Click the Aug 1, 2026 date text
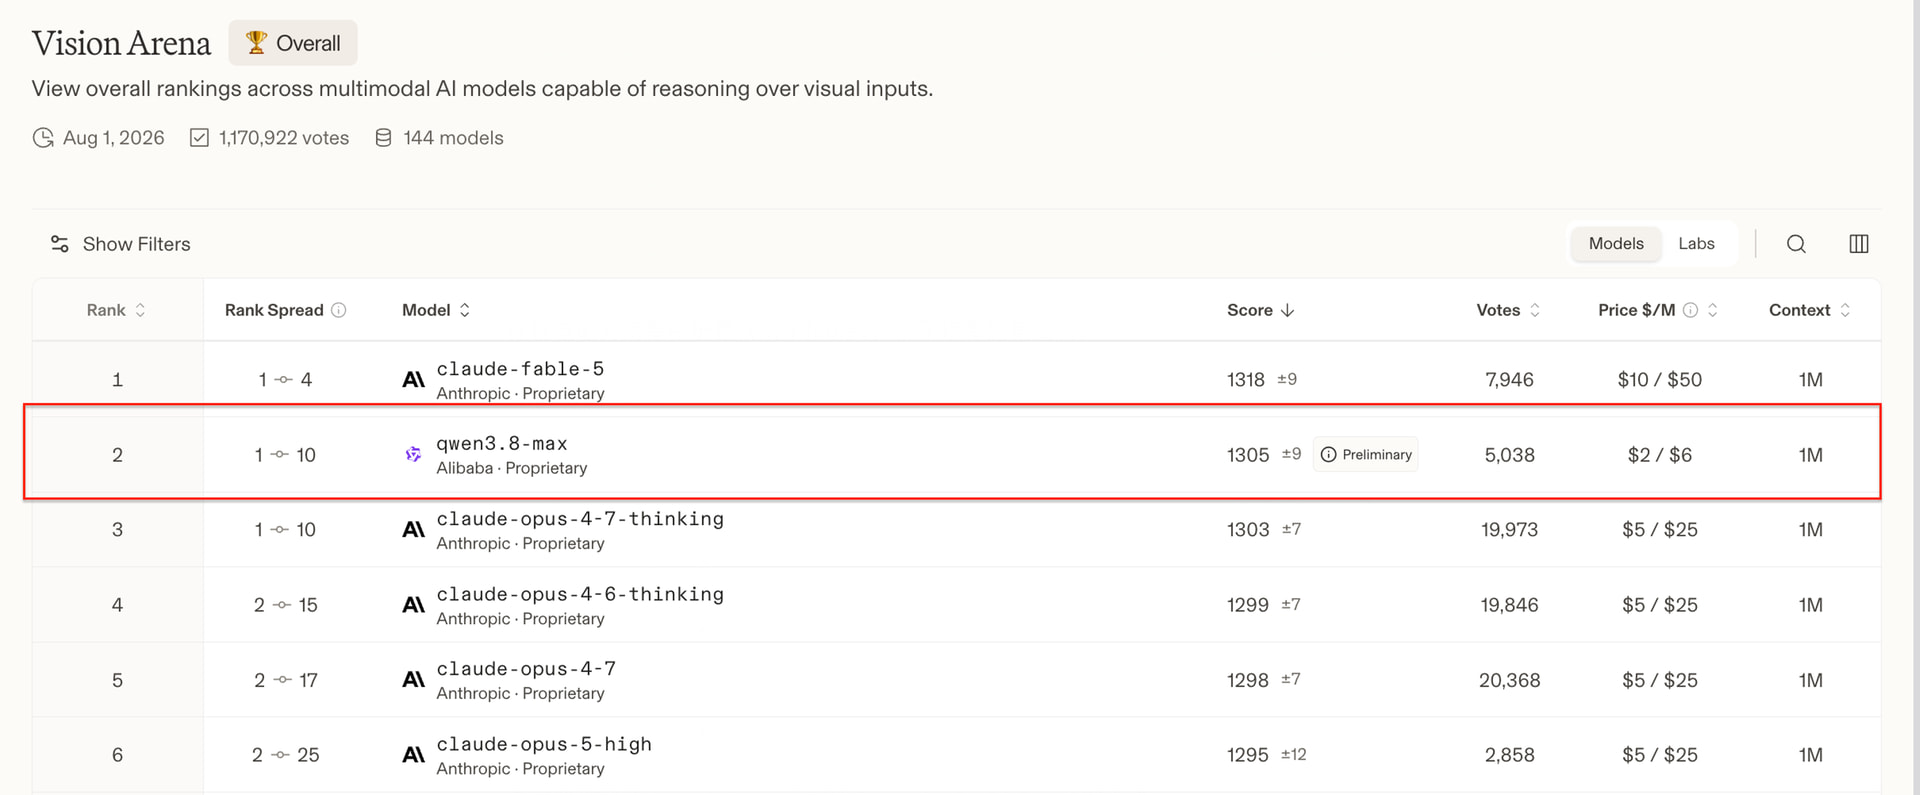This screenshot has width=1920, height=795. tap(113, 138)
